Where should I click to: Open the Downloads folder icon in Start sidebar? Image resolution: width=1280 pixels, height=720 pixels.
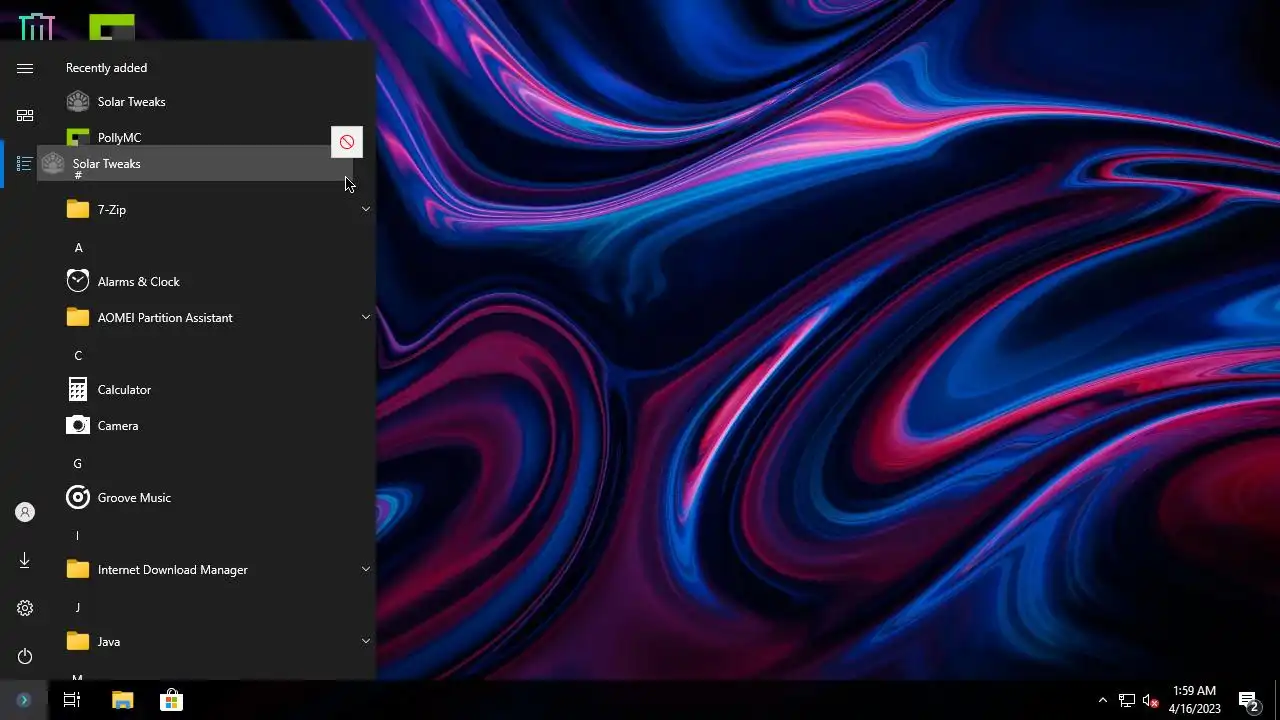(25, 560)
